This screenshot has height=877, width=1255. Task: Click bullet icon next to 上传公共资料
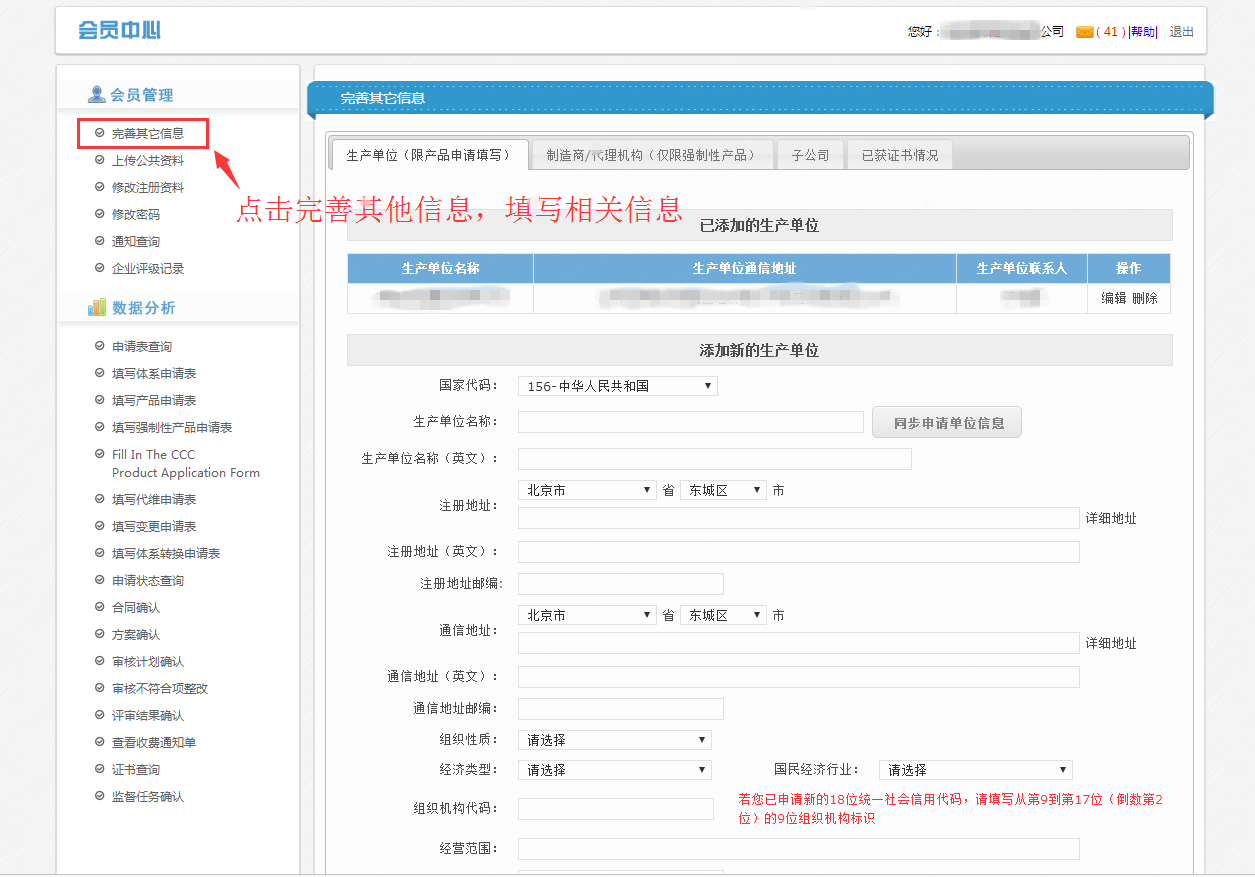tap(99, 160)
